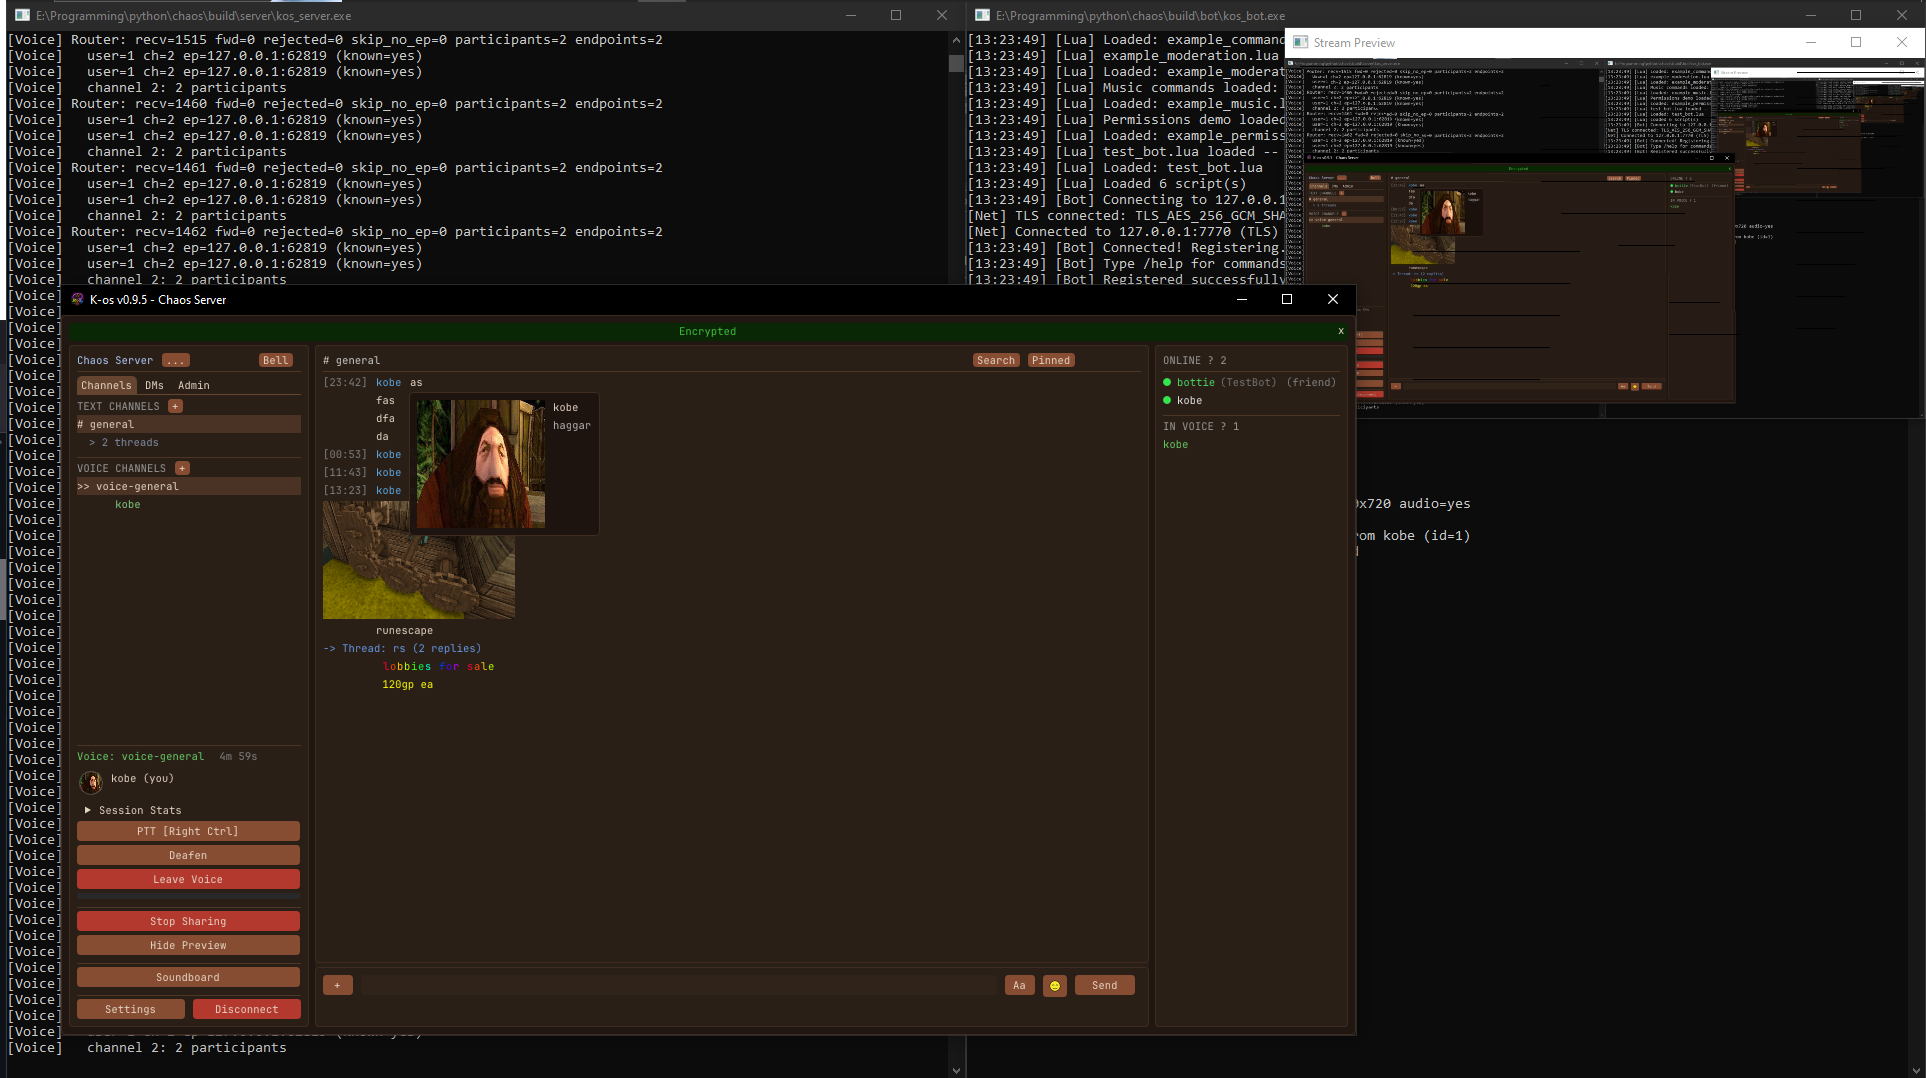Send the message

1105,986
